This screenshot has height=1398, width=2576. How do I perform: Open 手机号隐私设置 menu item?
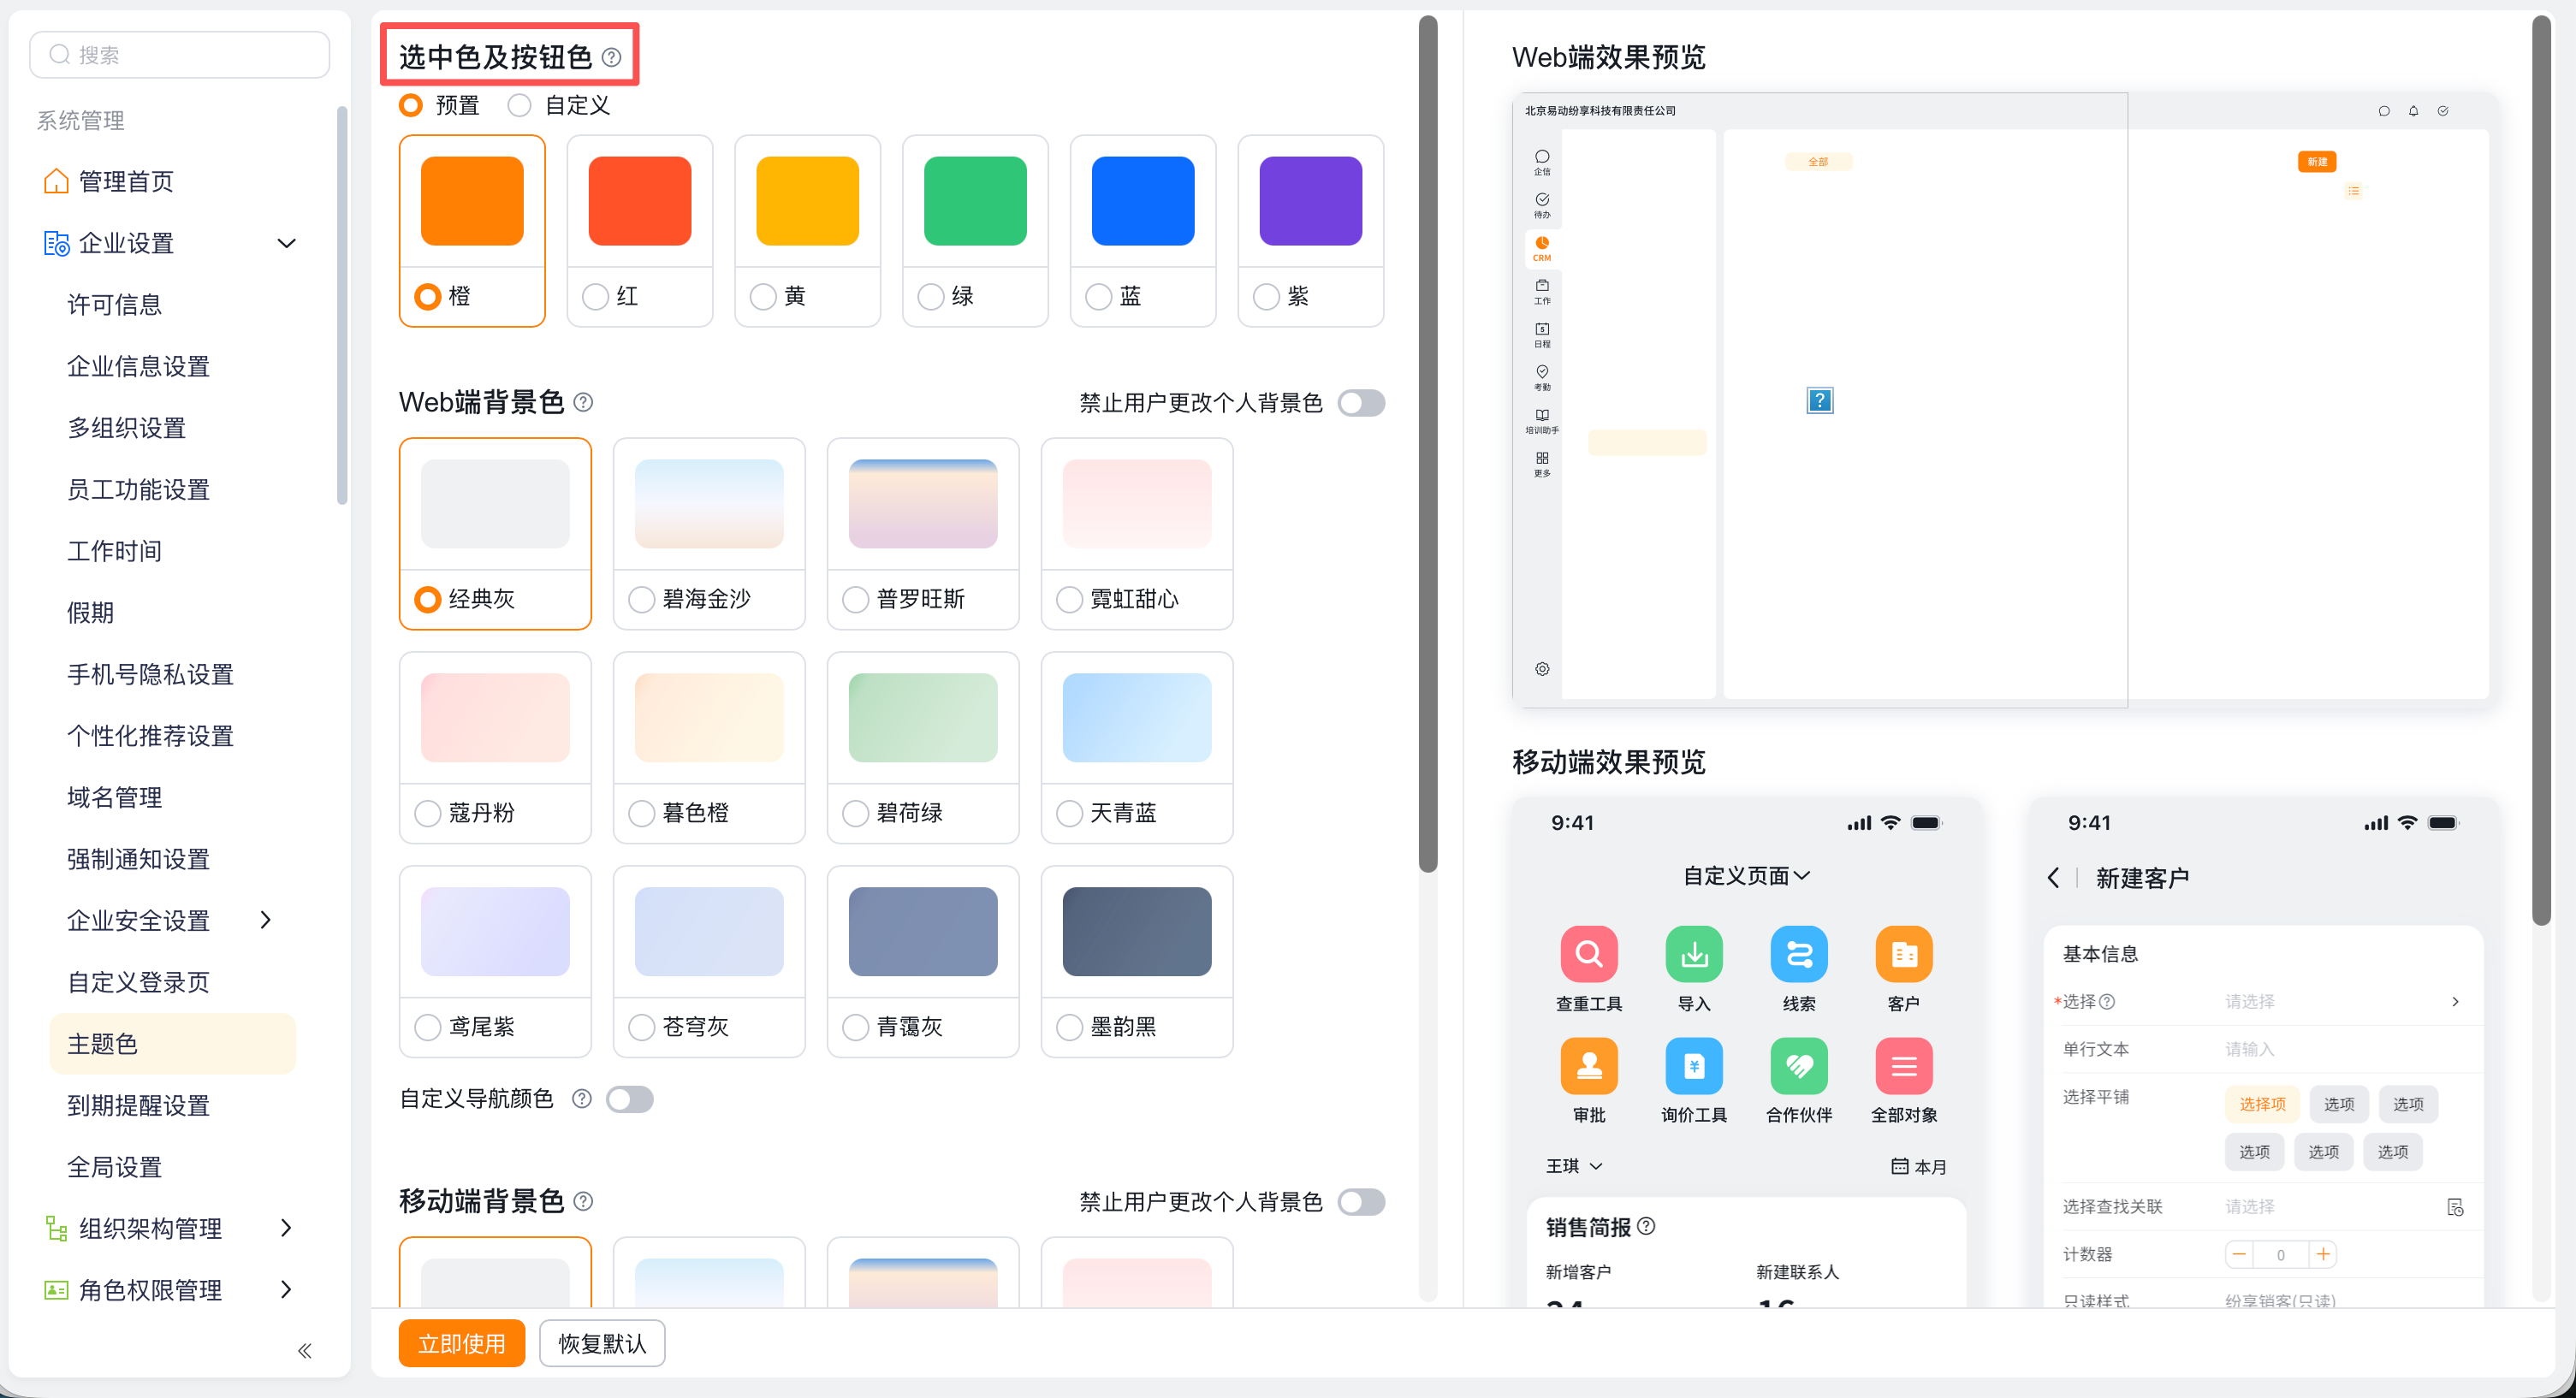150,674
